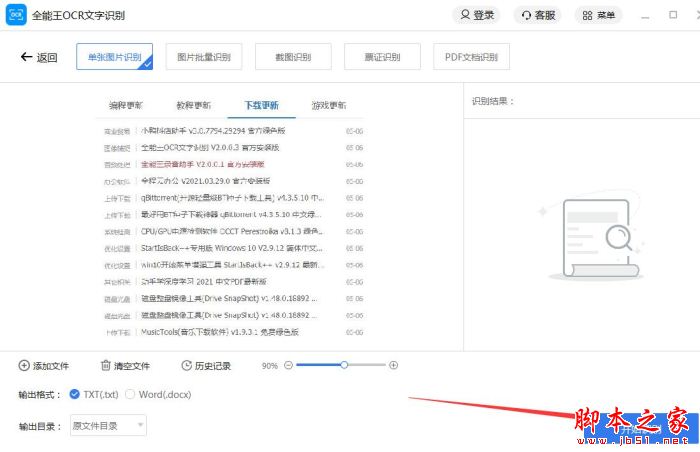
Task: Select the 单张图片识别 tab
Action: 114,57
